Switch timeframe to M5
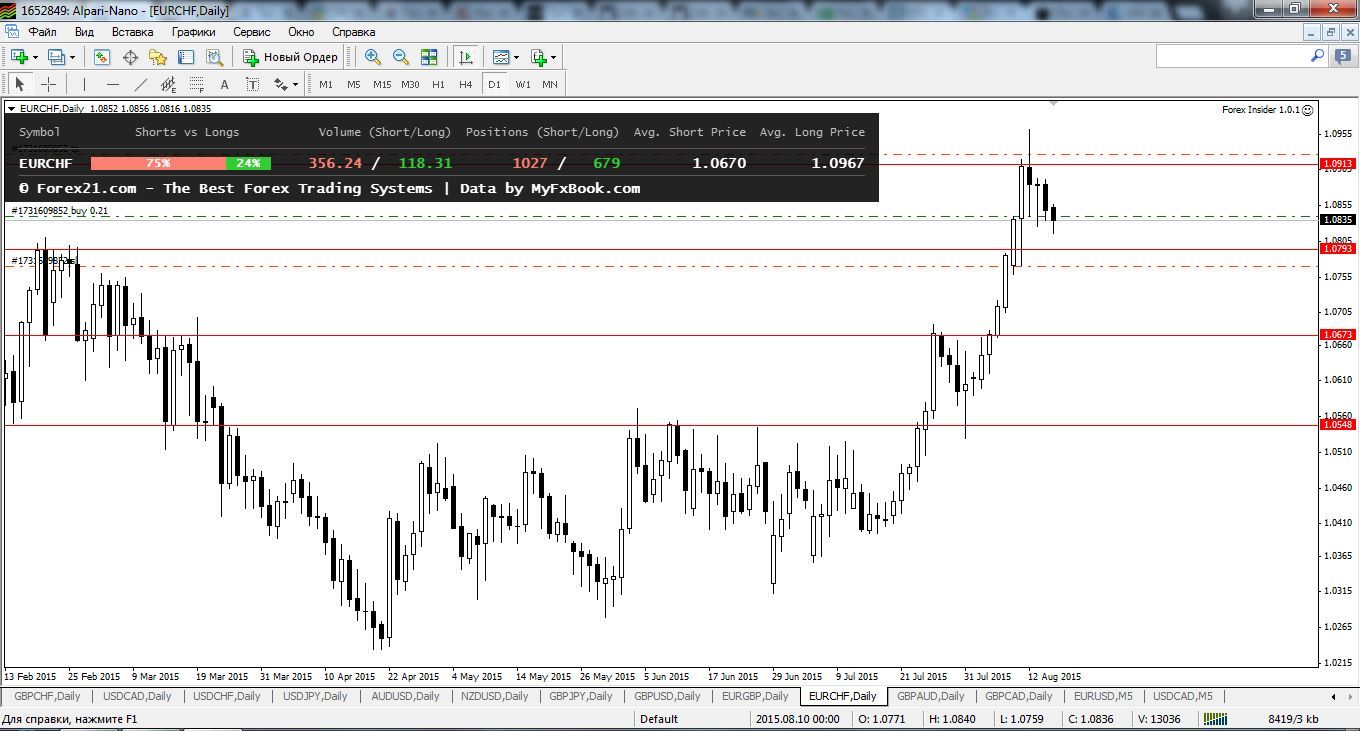This screenshot has height=731, width=1360. pos(354,84)
